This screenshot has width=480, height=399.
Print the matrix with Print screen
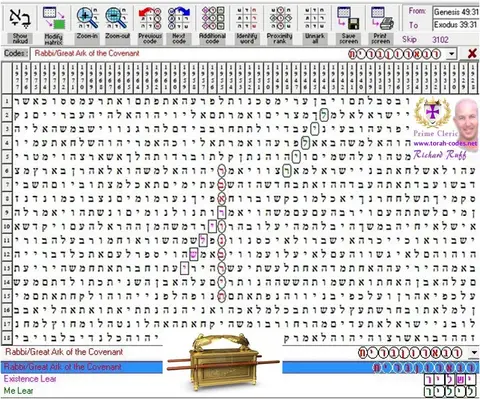pos(381,25)
